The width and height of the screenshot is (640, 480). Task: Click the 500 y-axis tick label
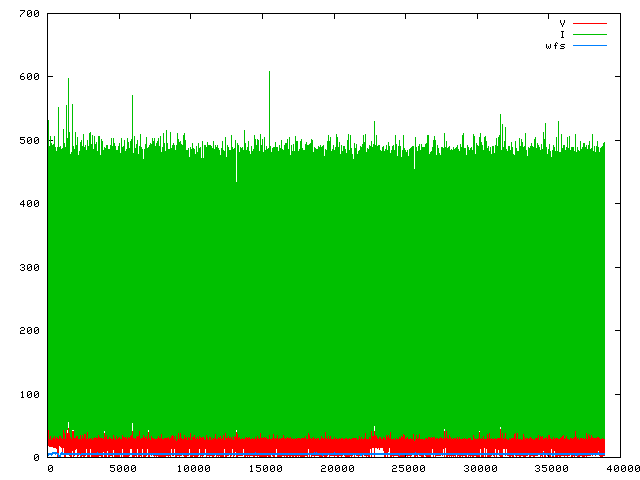point(29,141)
